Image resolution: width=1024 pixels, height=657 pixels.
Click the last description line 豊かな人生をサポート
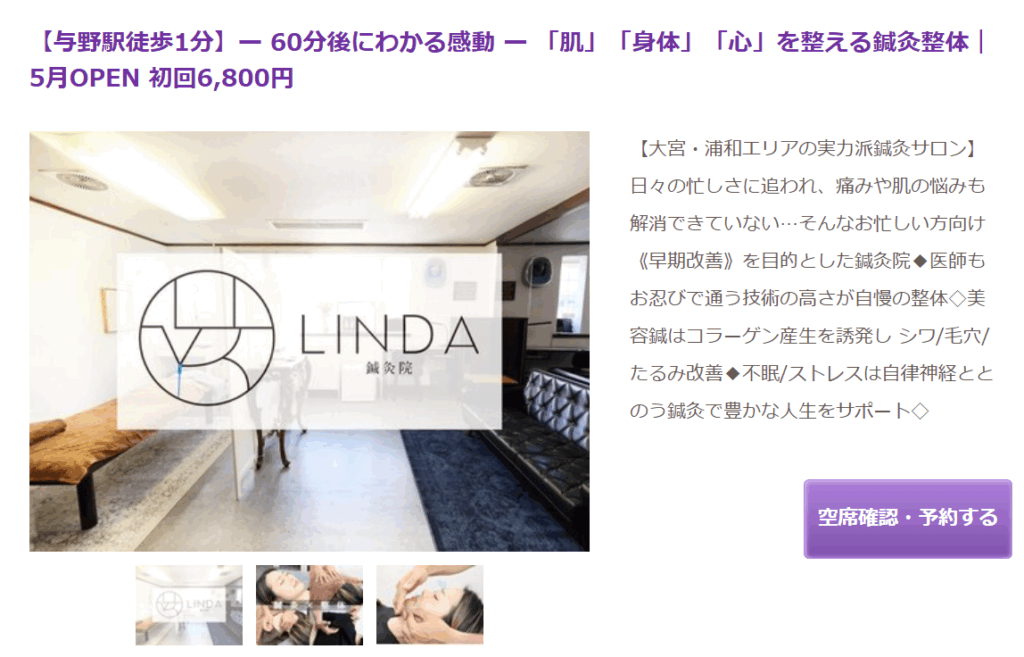pos(778,411)
